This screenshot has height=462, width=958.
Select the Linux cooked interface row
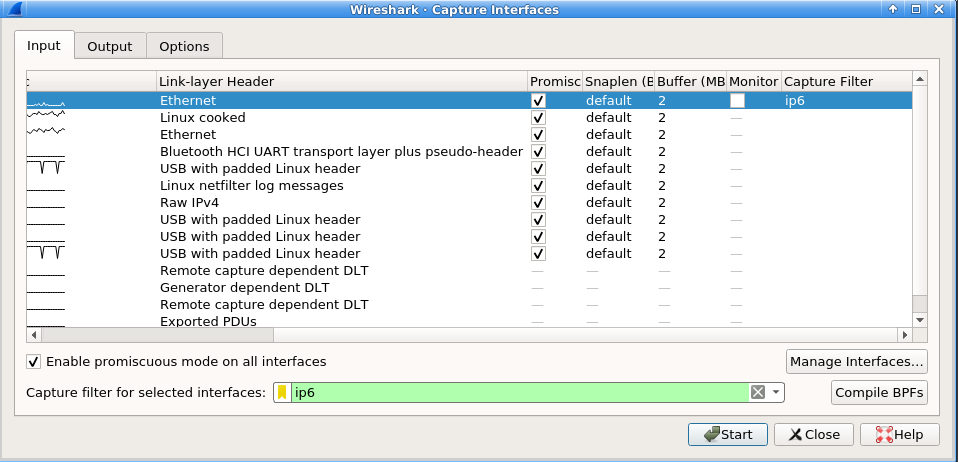[x=469, y=117]
